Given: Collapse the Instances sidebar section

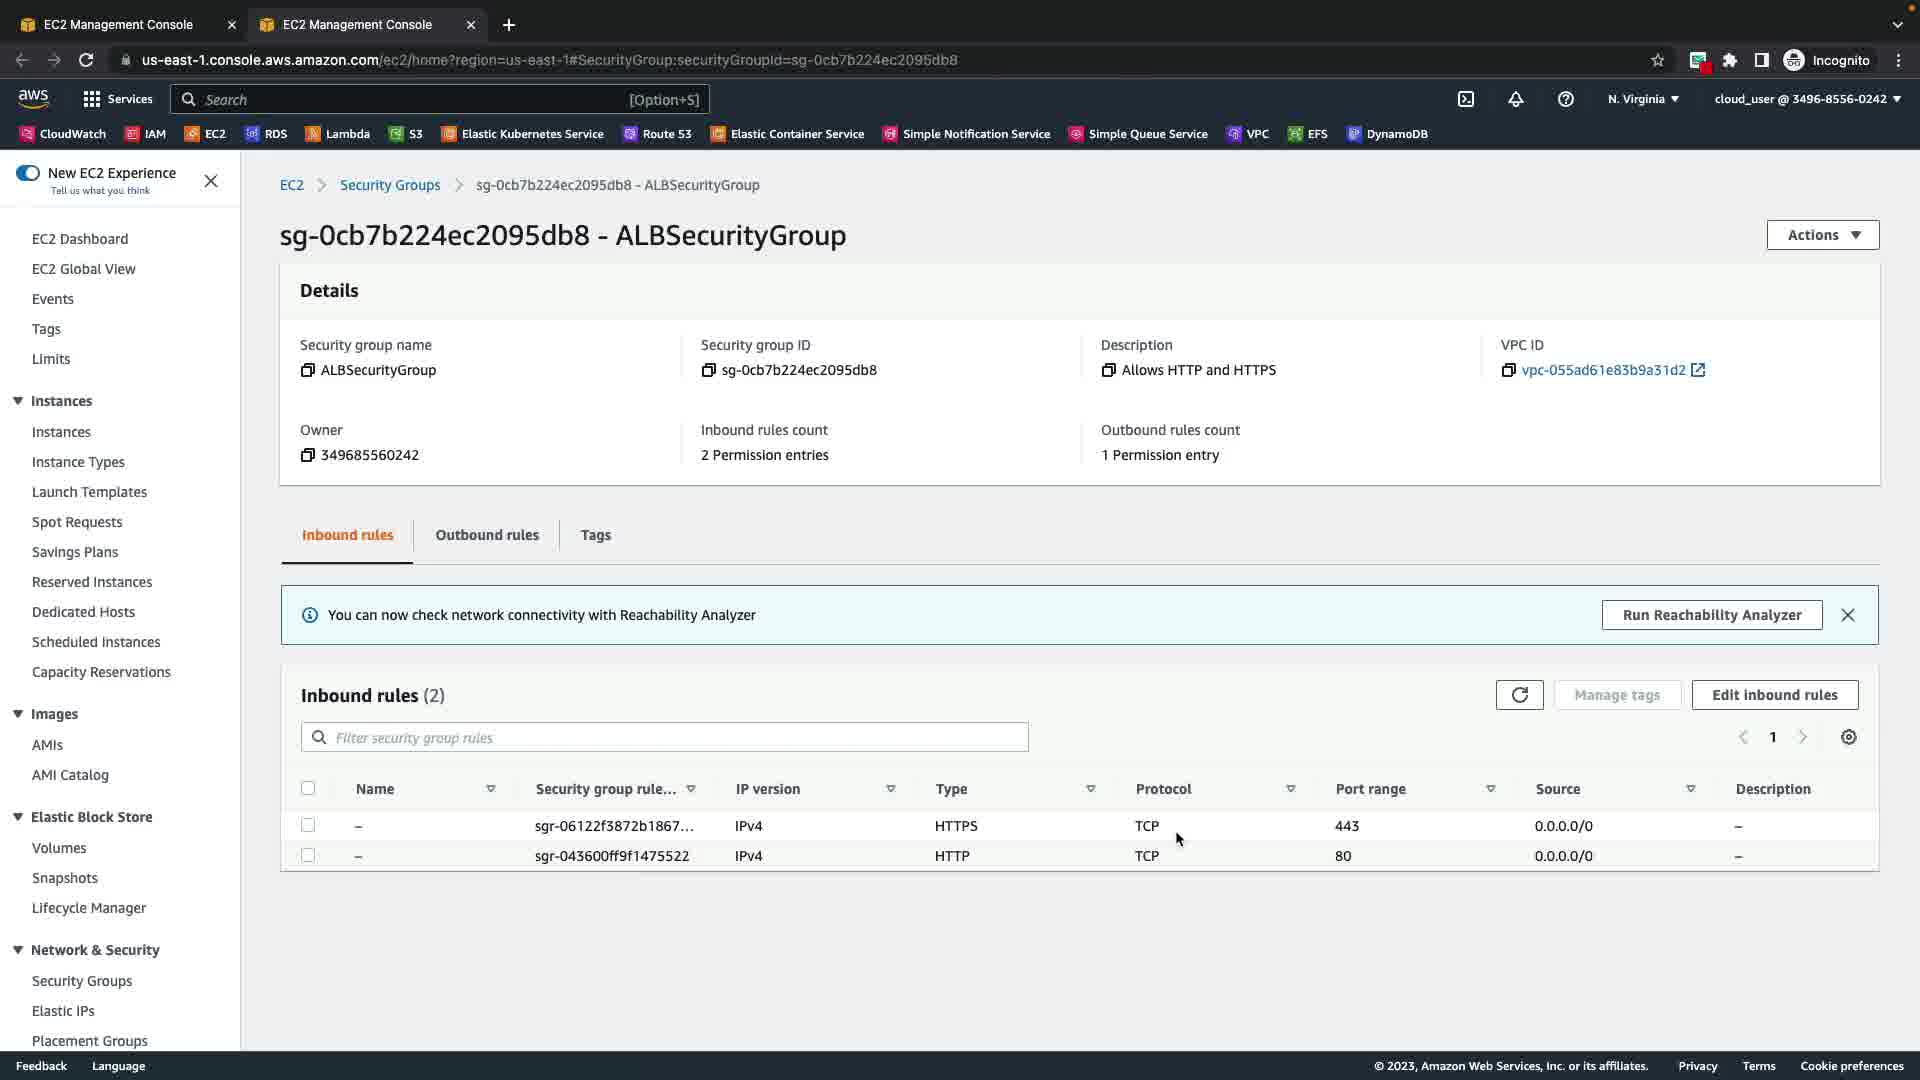Looking at the screenshot, I should 18,401.
